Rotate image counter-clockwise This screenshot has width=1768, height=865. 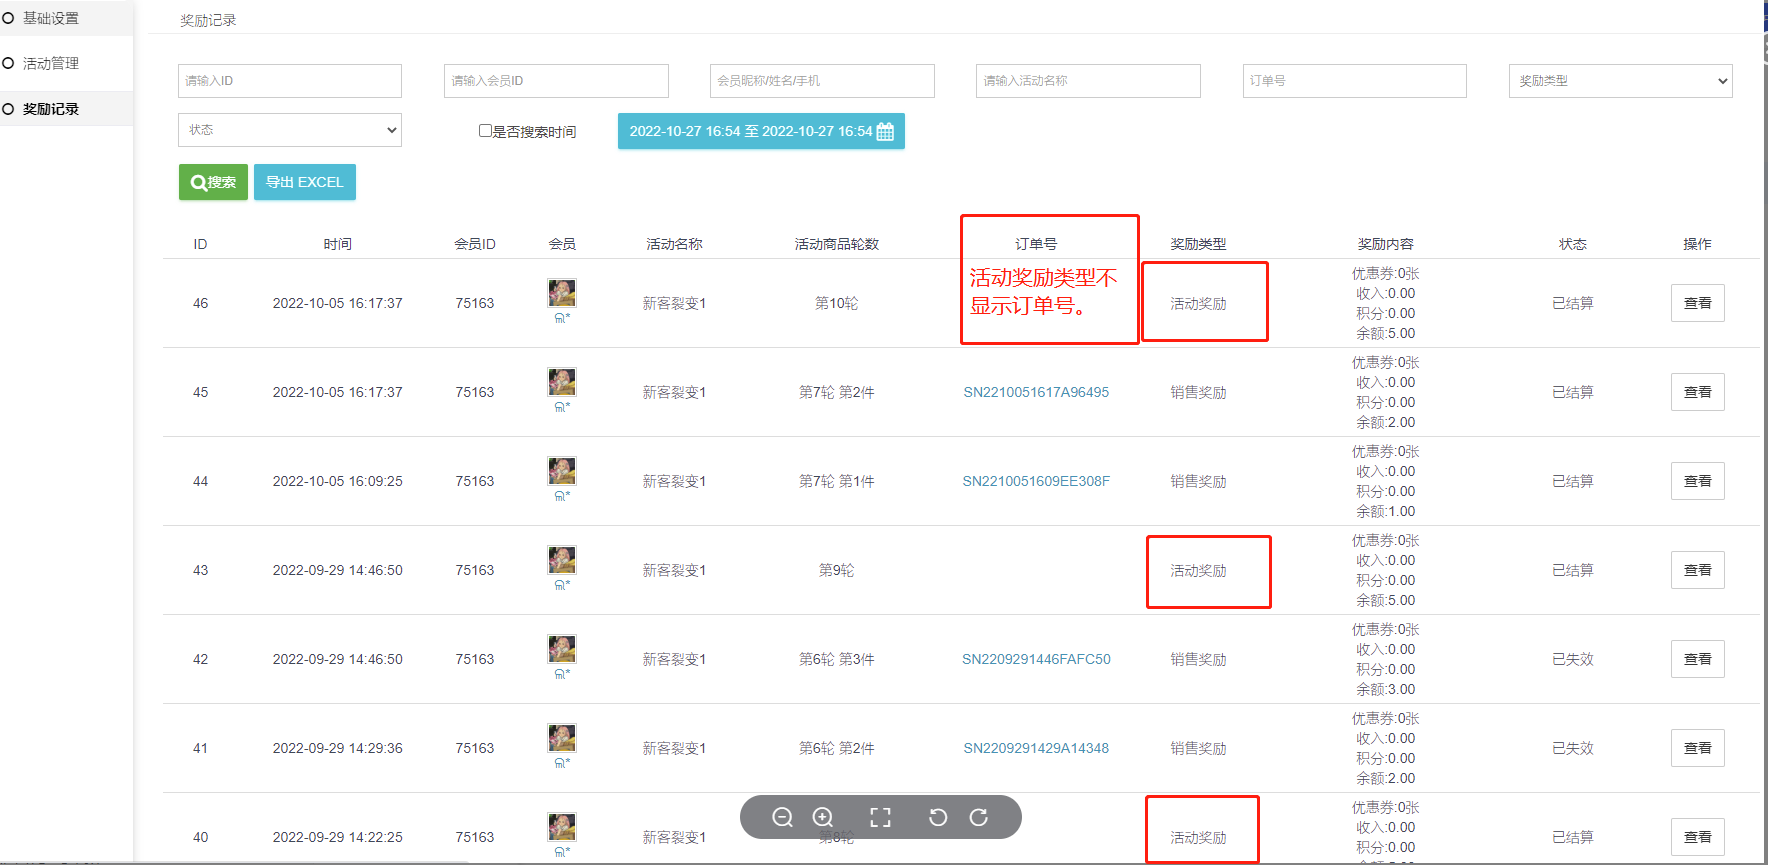(x=937, y=817)
